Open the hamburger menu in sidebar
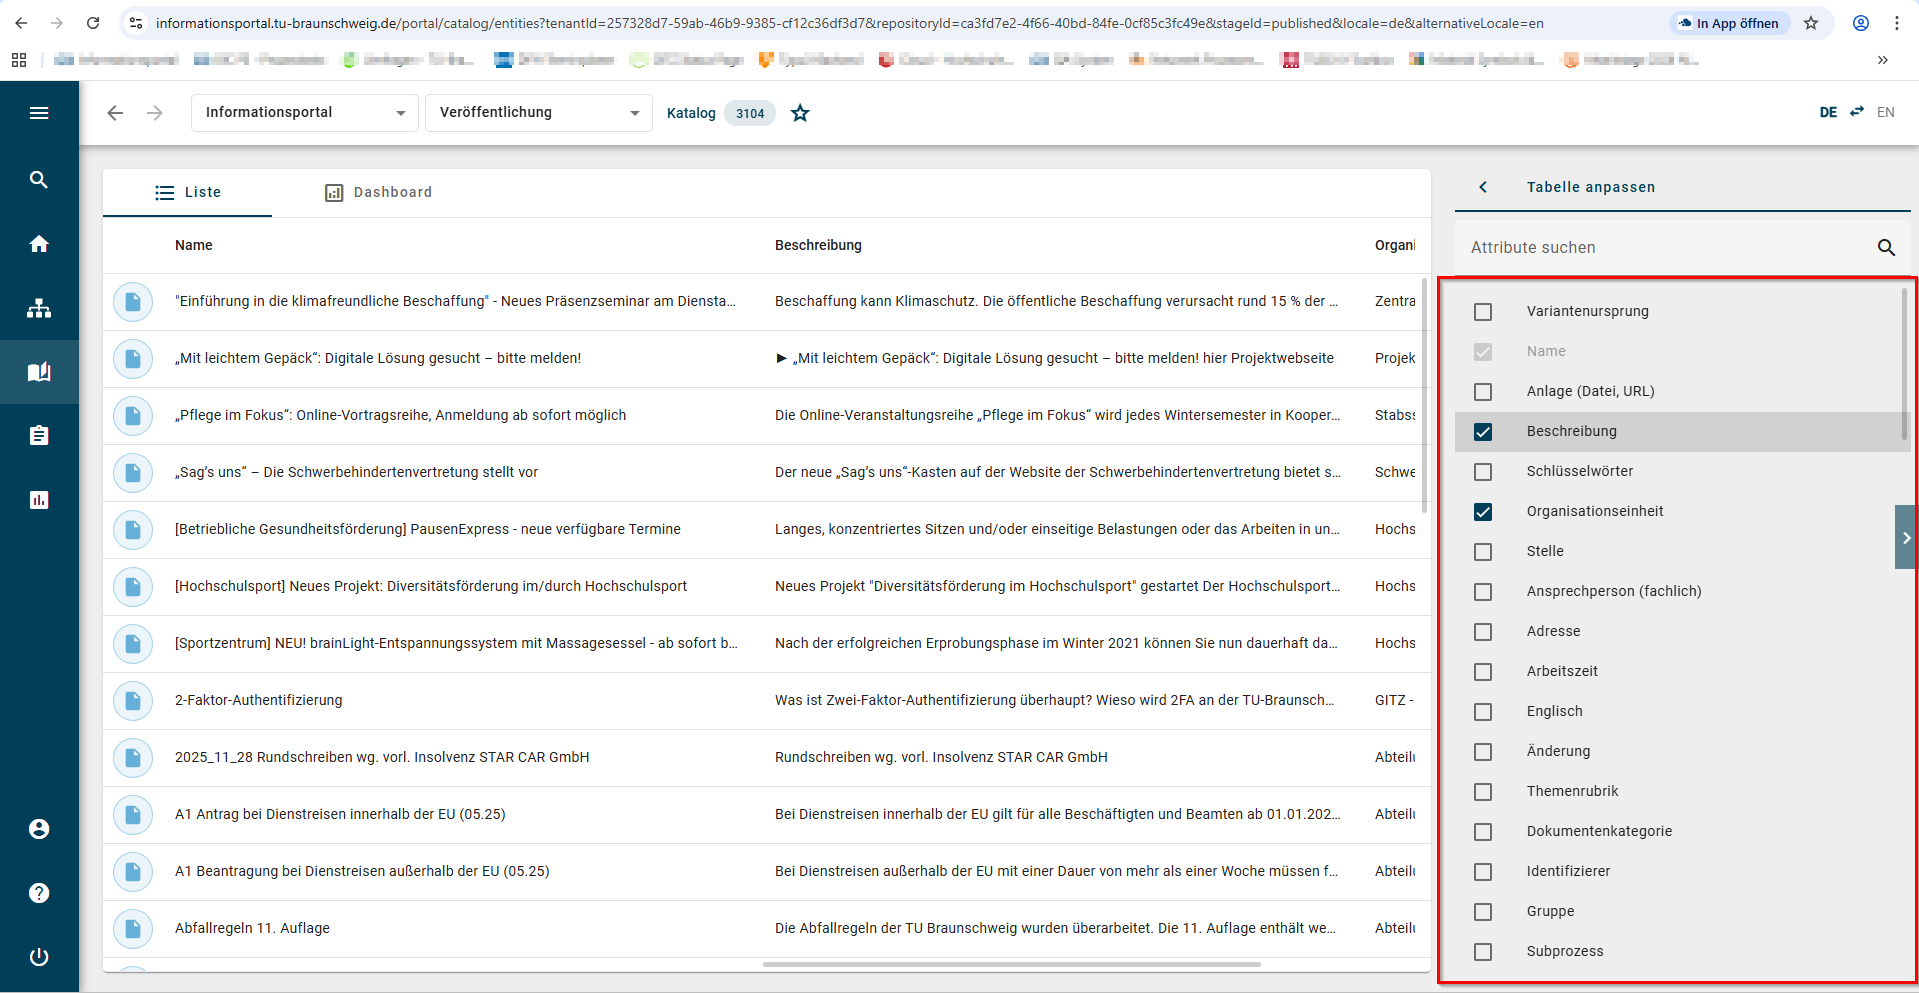The width and height of the screenshot is (1919, 993). 39,113
